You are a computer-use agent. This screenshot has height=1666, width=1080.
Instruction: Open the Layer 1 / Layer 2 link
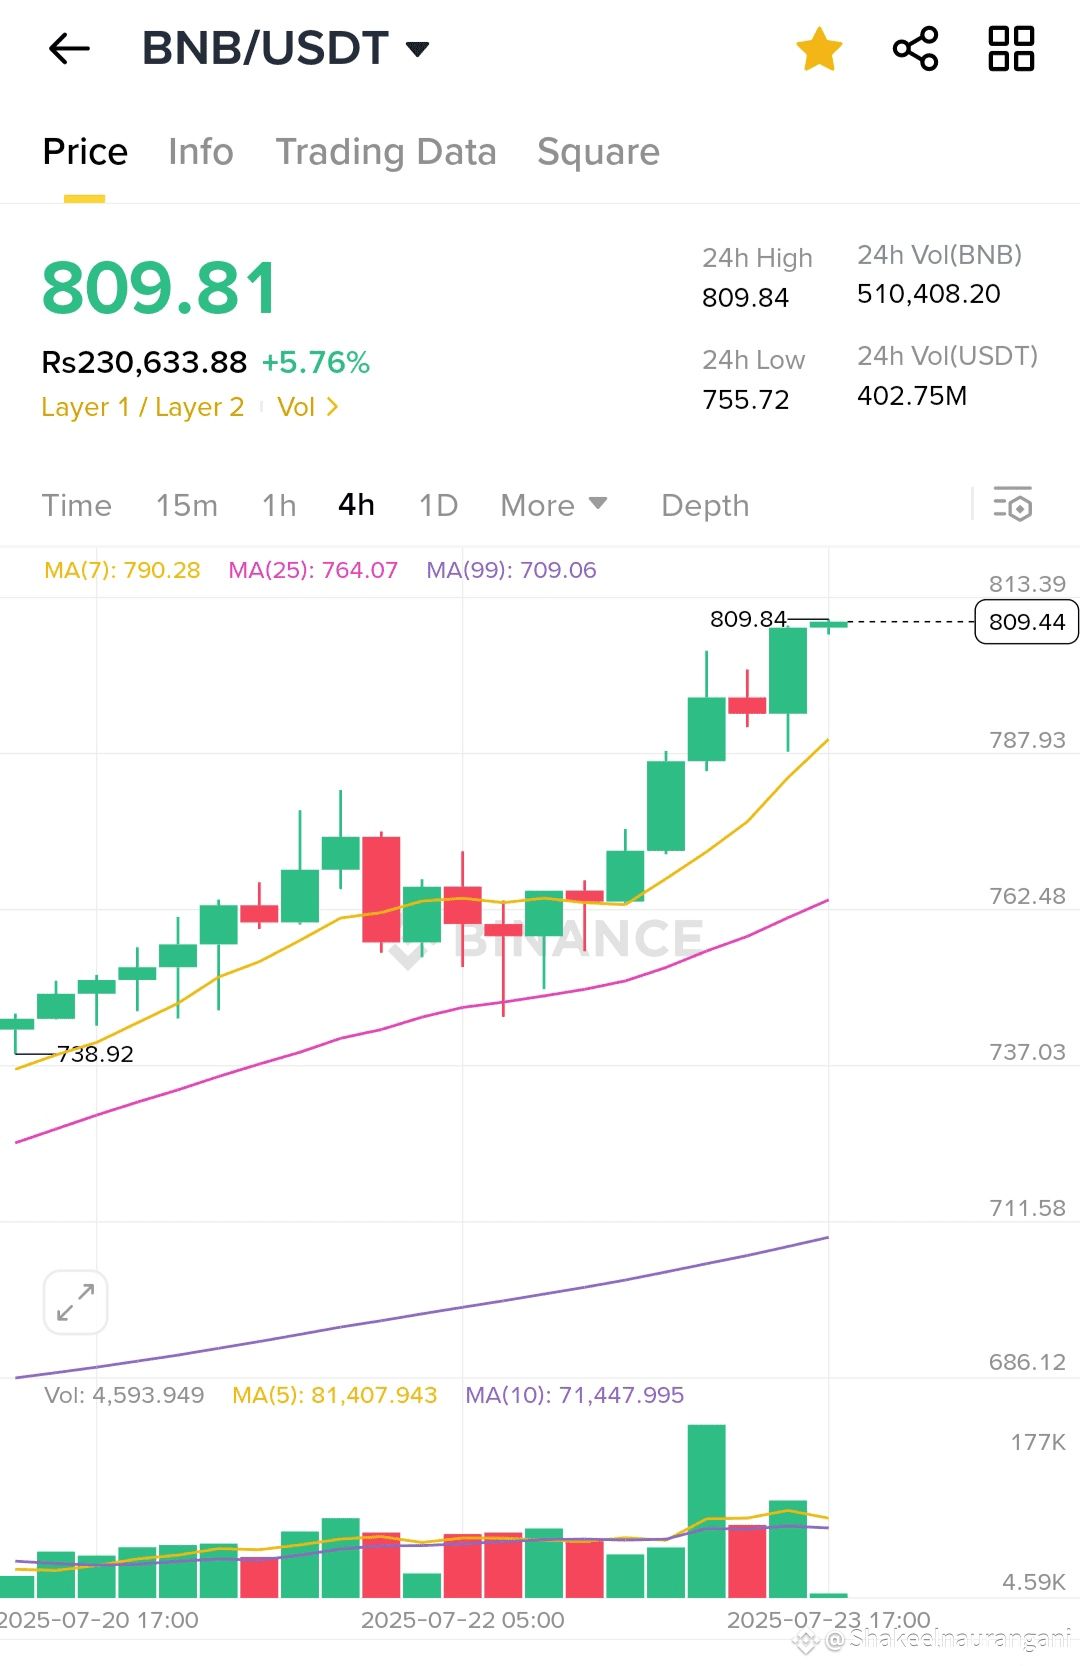coord(142,407)
